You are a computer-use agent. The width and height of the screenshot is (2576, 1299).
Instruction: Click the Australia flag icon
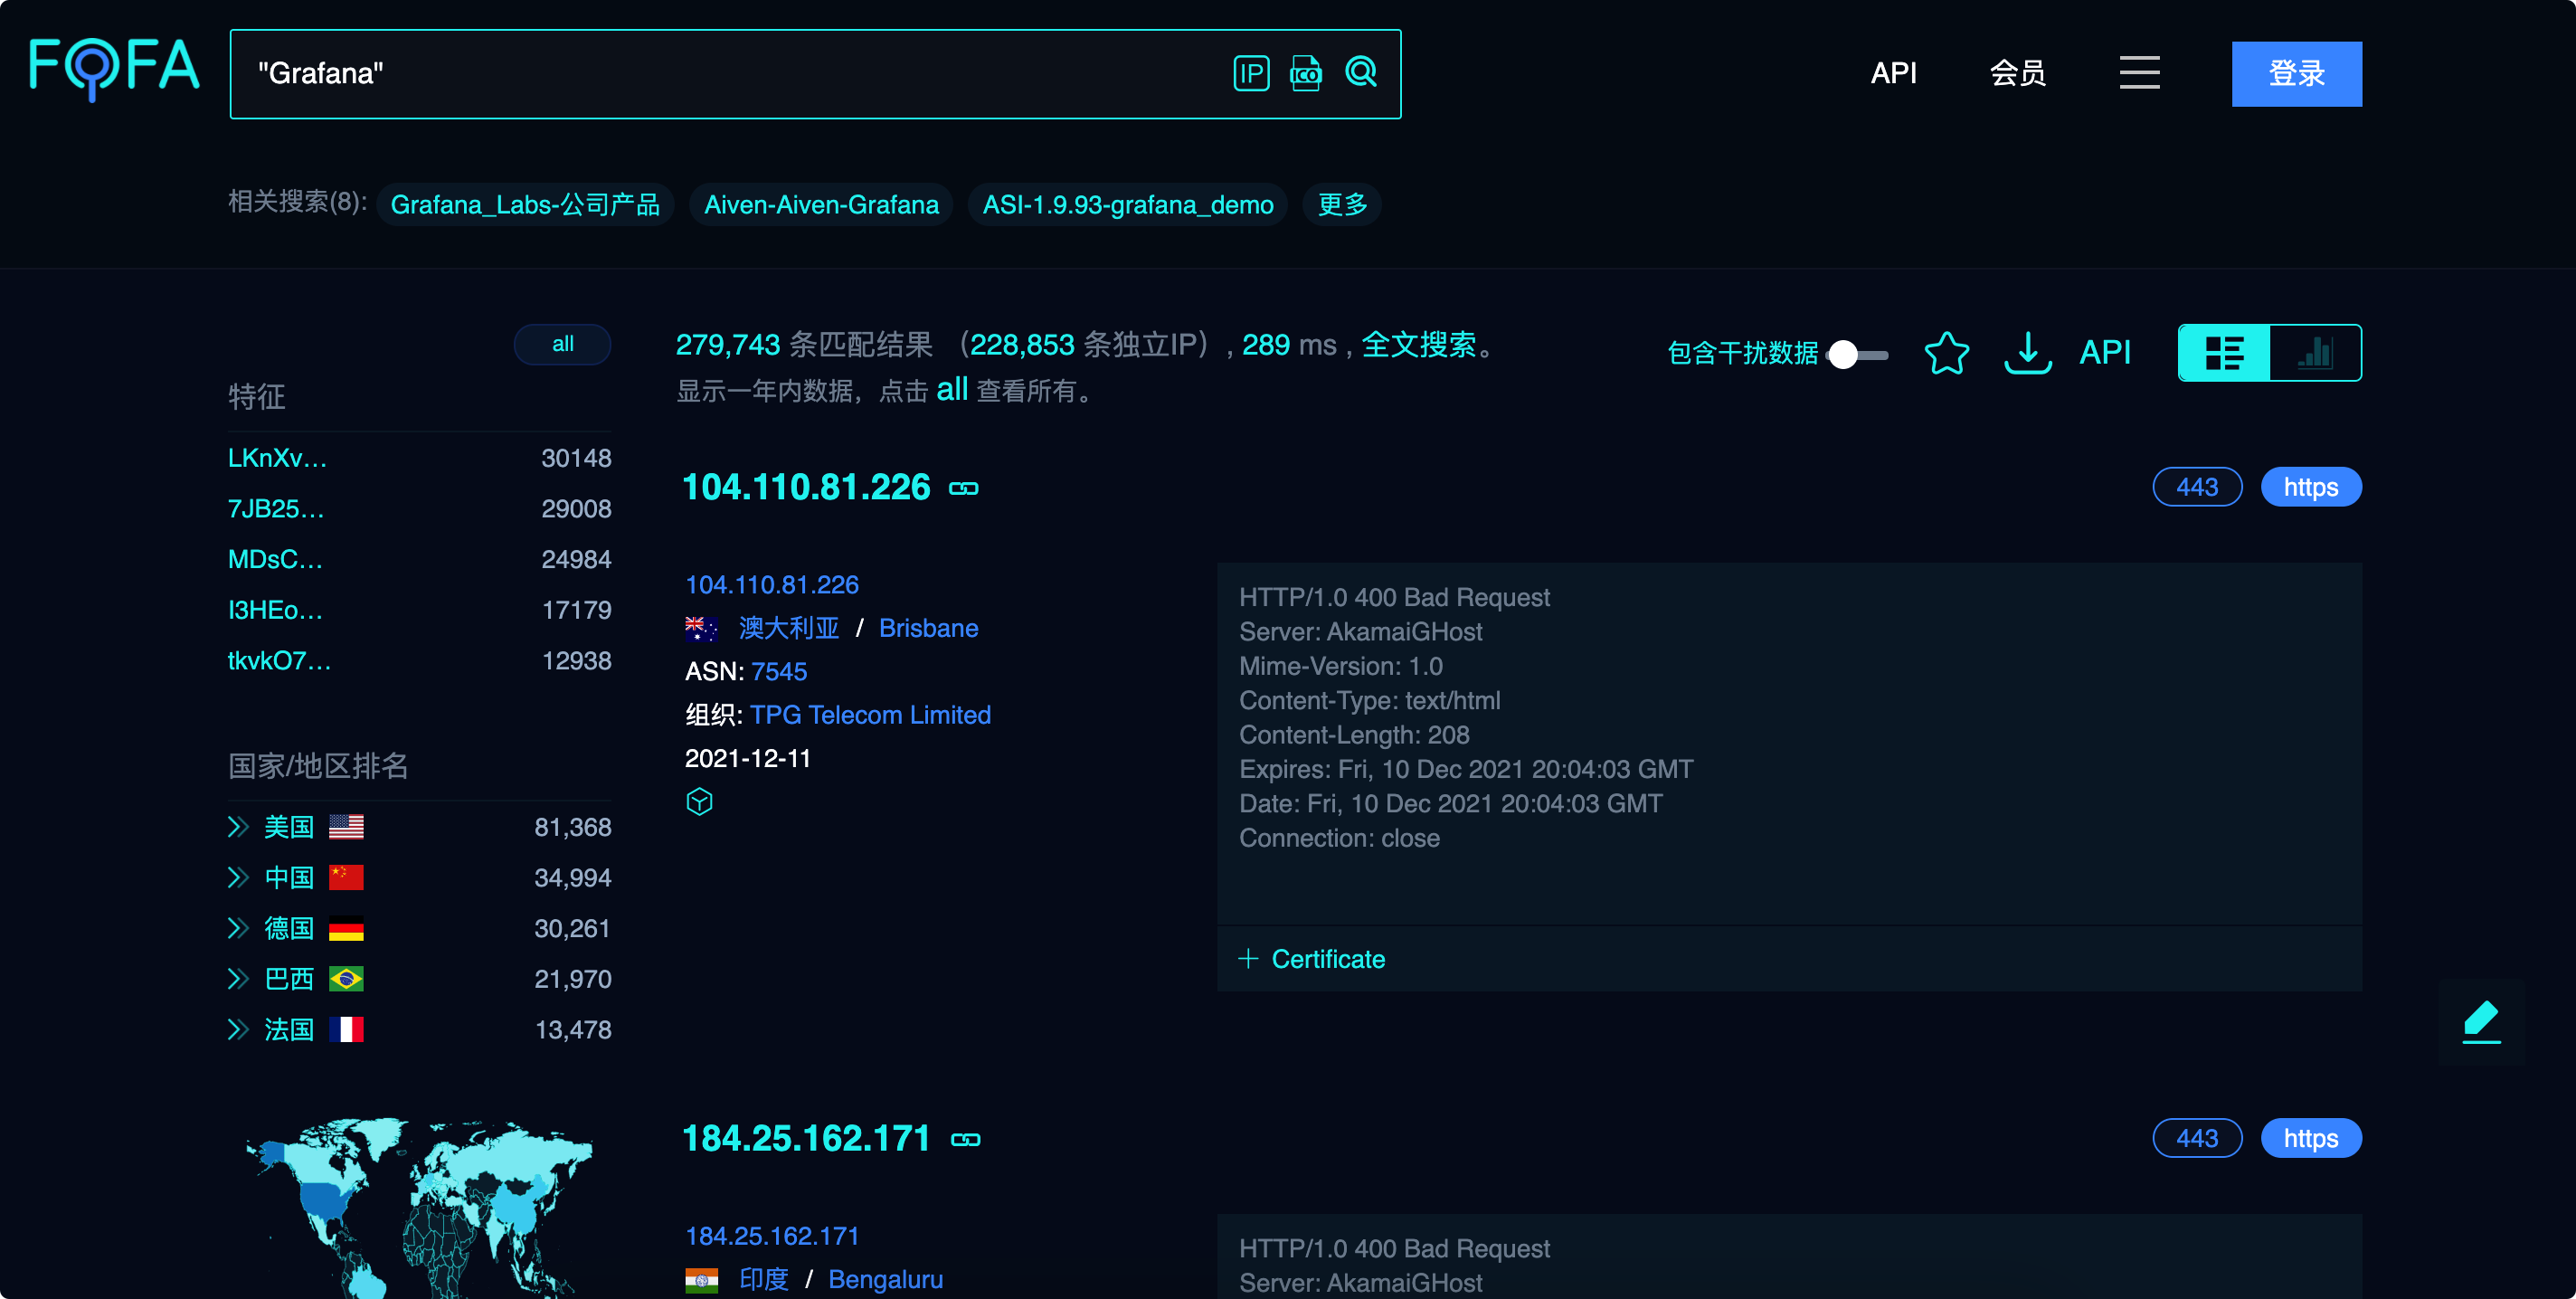(701, 628)
